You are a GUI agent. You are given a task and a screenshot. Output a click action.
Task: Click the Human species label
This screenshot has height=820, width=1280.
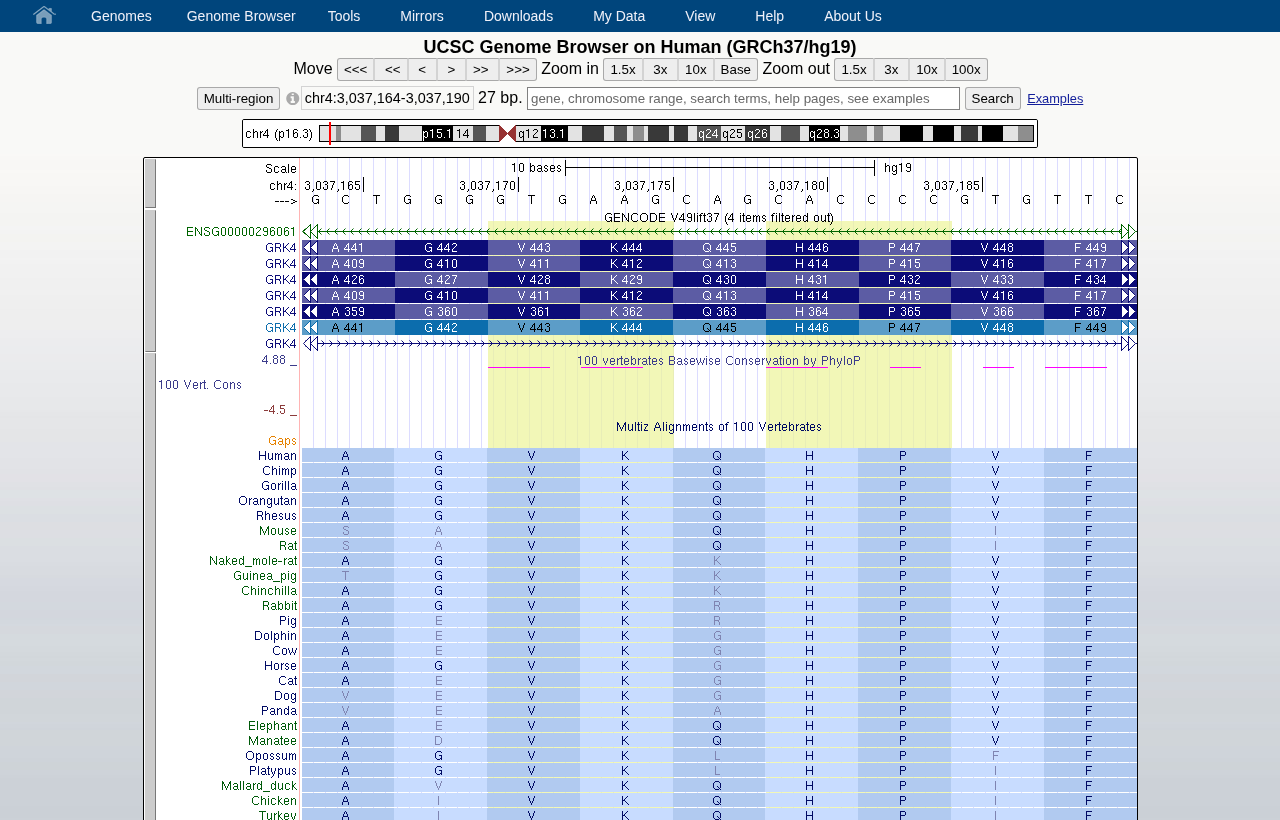click(277, 456)
